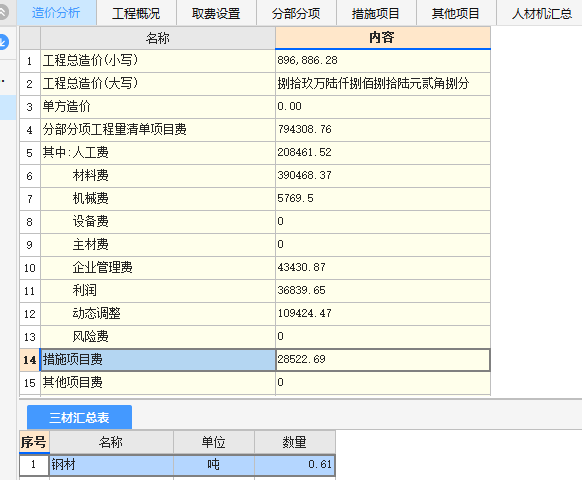
Task: Switch to the 分部分项 tab
Action: 296,14
